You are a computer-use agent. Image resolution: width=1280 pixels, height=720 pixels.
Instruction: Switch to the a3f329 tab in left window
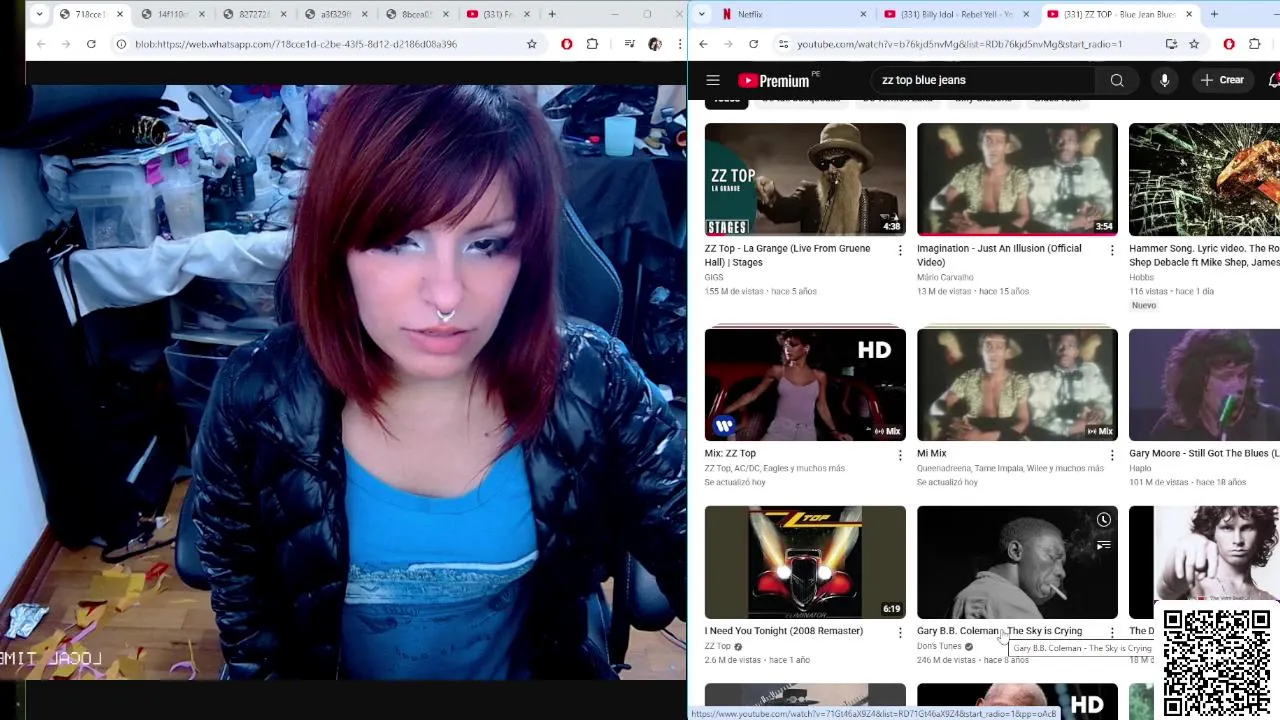pyautogui.click(x=334, y=14)
